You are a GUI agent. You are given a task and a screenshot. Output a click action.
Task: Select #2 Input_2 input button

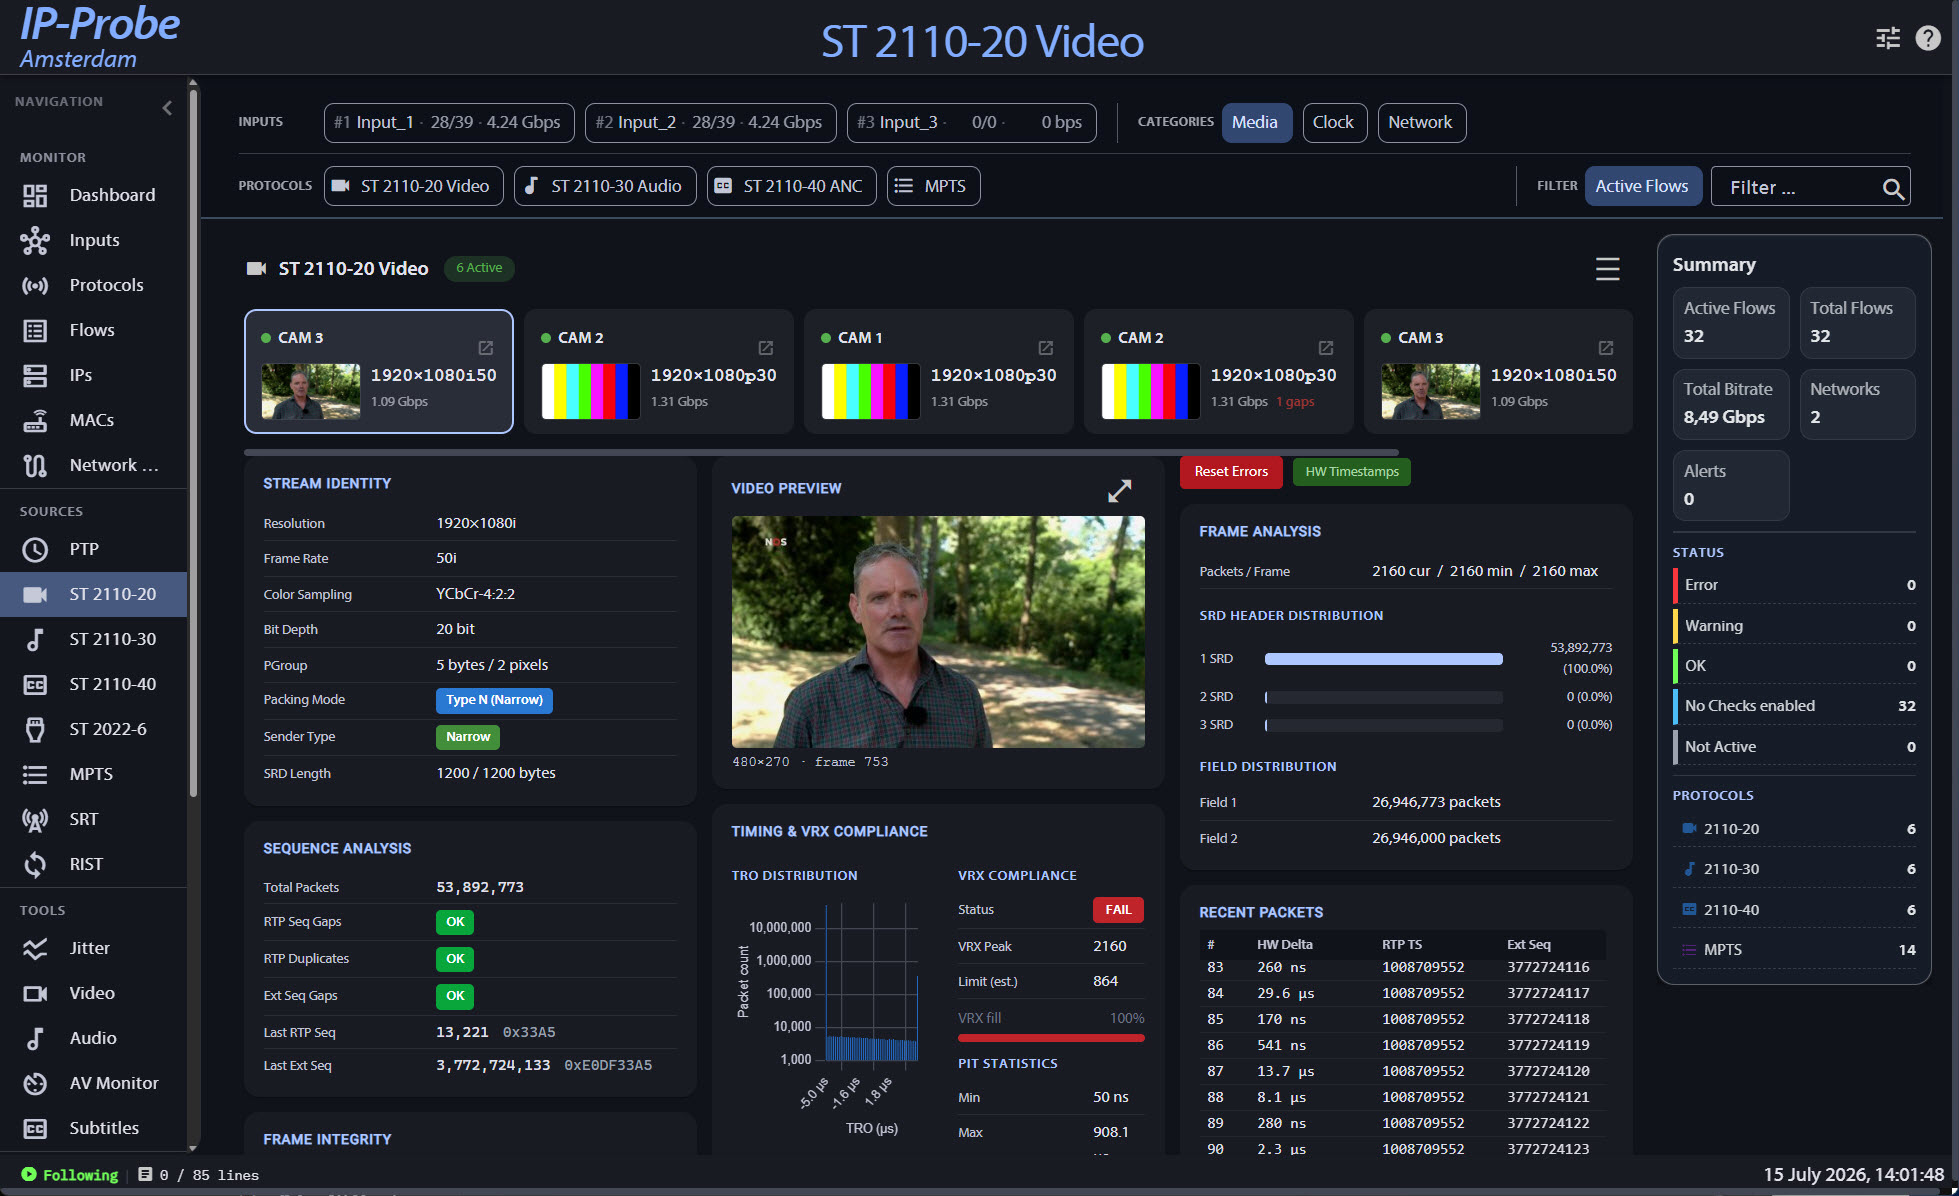tap(710, 123)
